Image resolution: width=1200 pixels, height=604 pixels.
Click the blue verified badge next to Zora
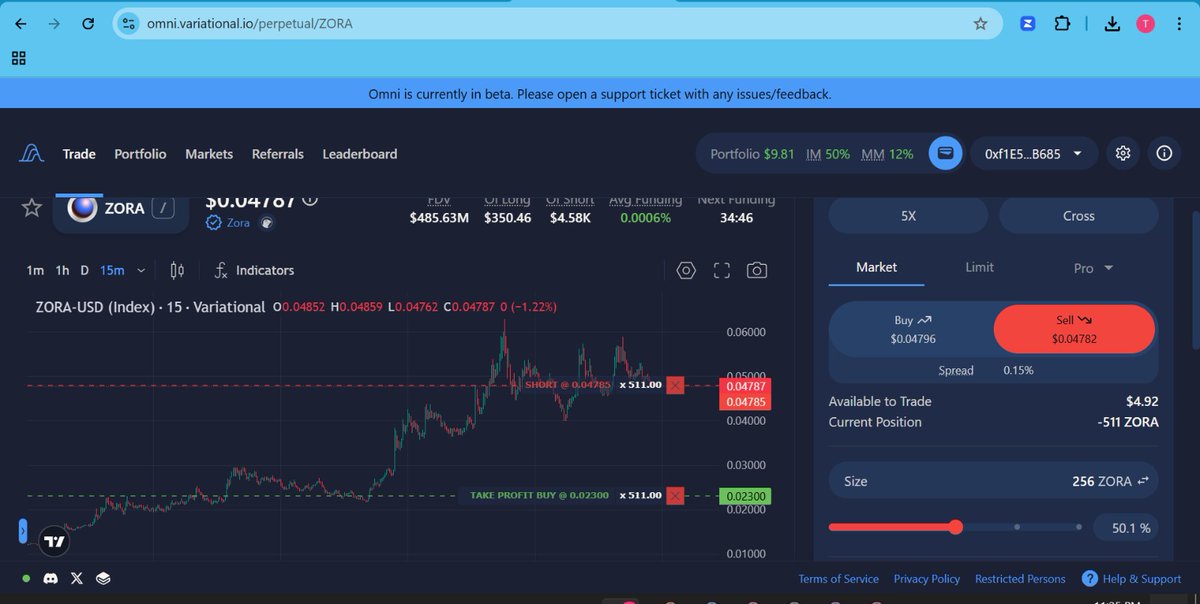213,223
